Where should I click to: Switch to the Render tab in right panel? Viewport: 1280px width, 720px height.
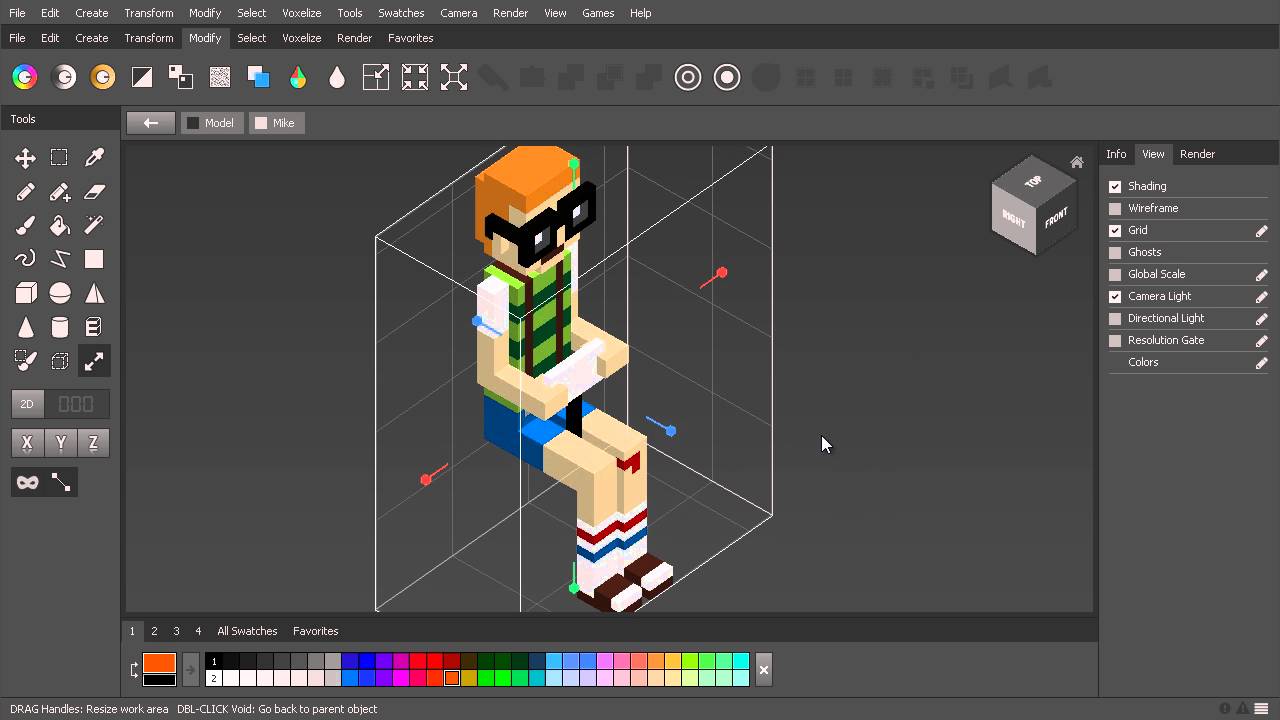click(x=1197, y=154)
